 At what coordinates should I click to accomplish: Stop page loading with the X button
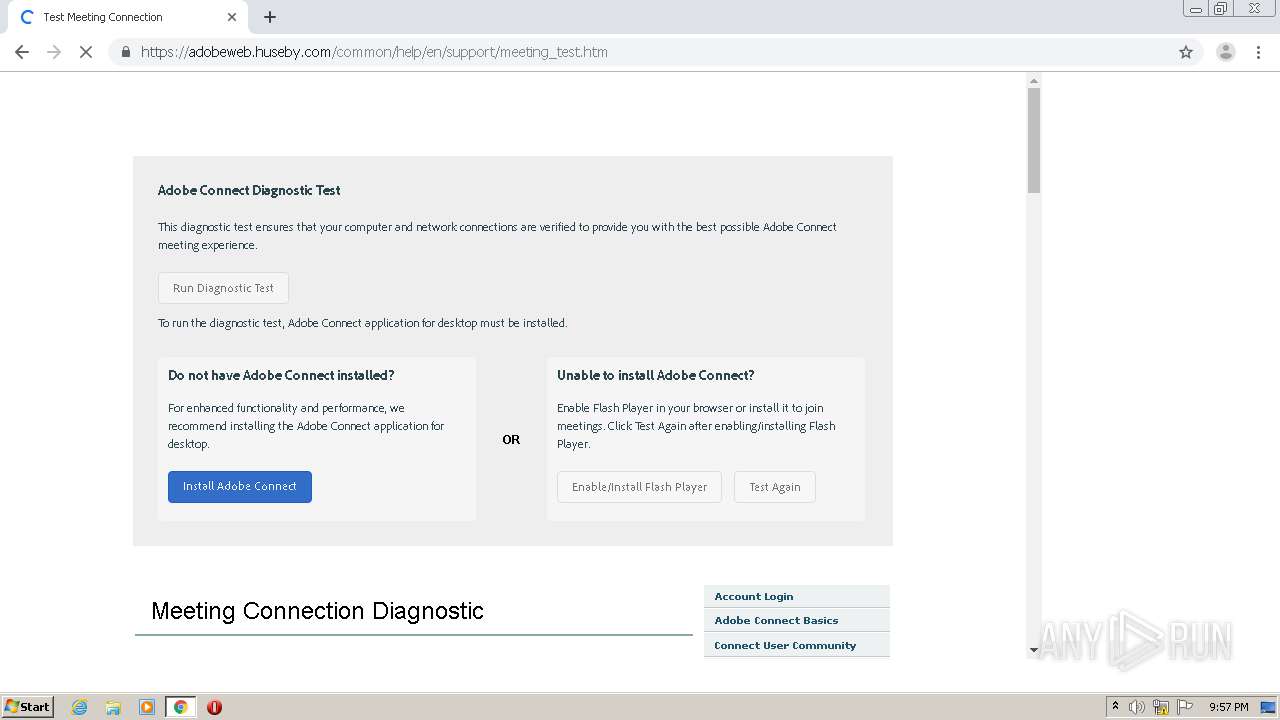86,52
